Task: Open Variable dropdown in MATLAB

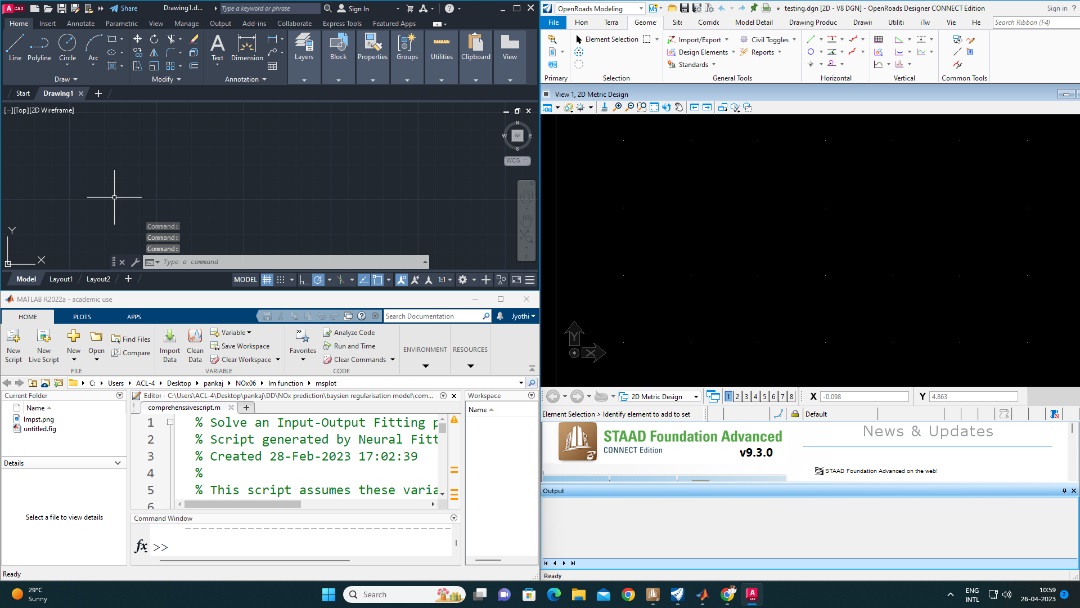Action: pyautogui.click(x=231, y=333)
